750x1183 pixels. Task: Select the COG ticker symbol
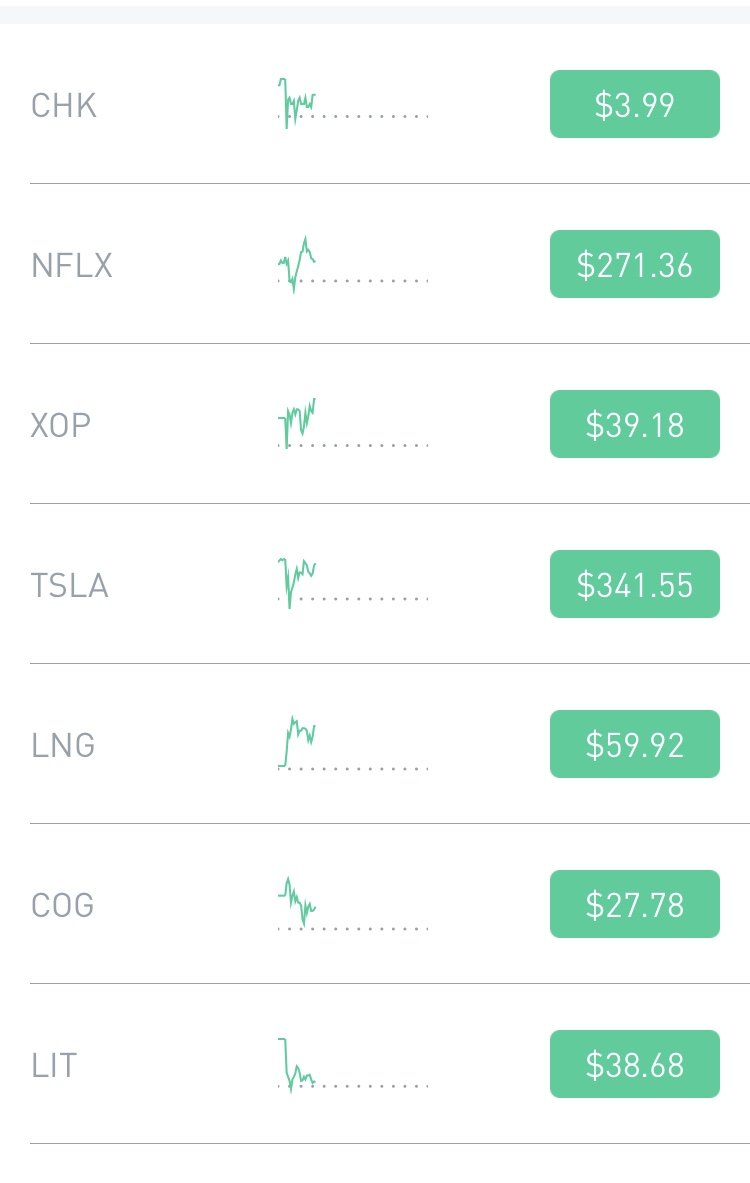[63, 905]
